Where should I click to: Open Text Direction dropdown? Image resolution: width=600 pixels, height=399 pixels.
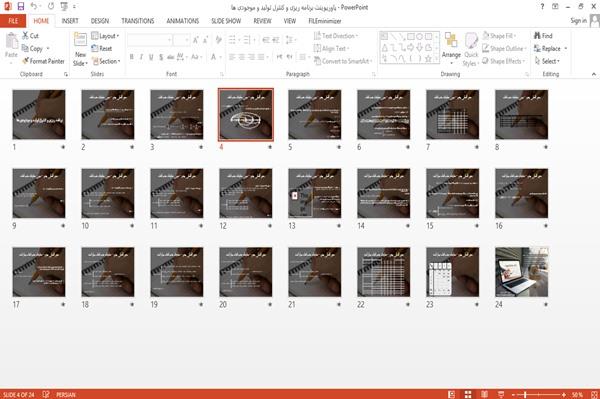(x=336, y=36)
